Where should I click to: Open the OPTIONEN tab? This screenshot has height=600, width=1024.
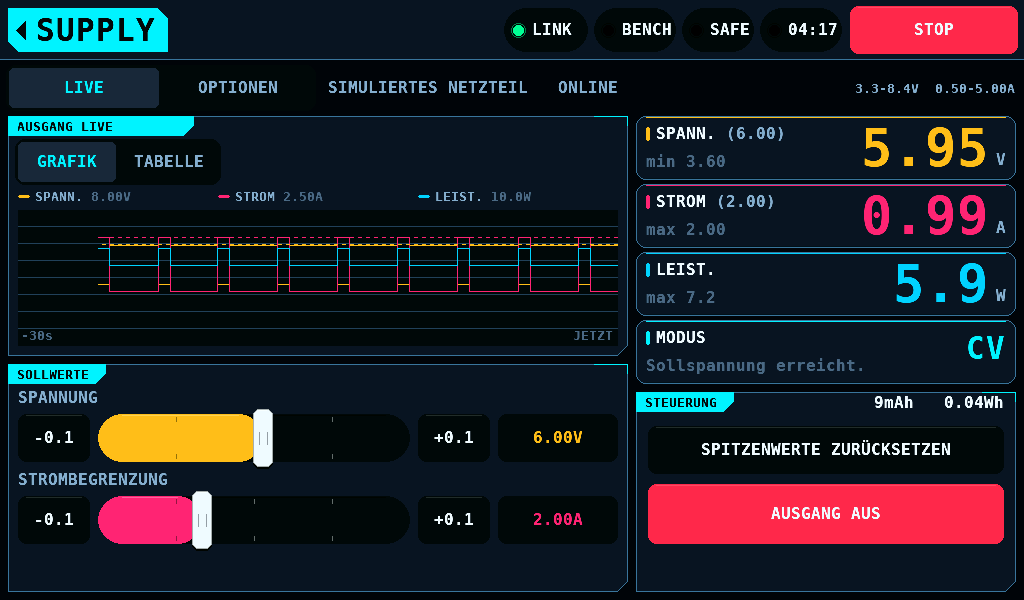[x=238, y=87]
